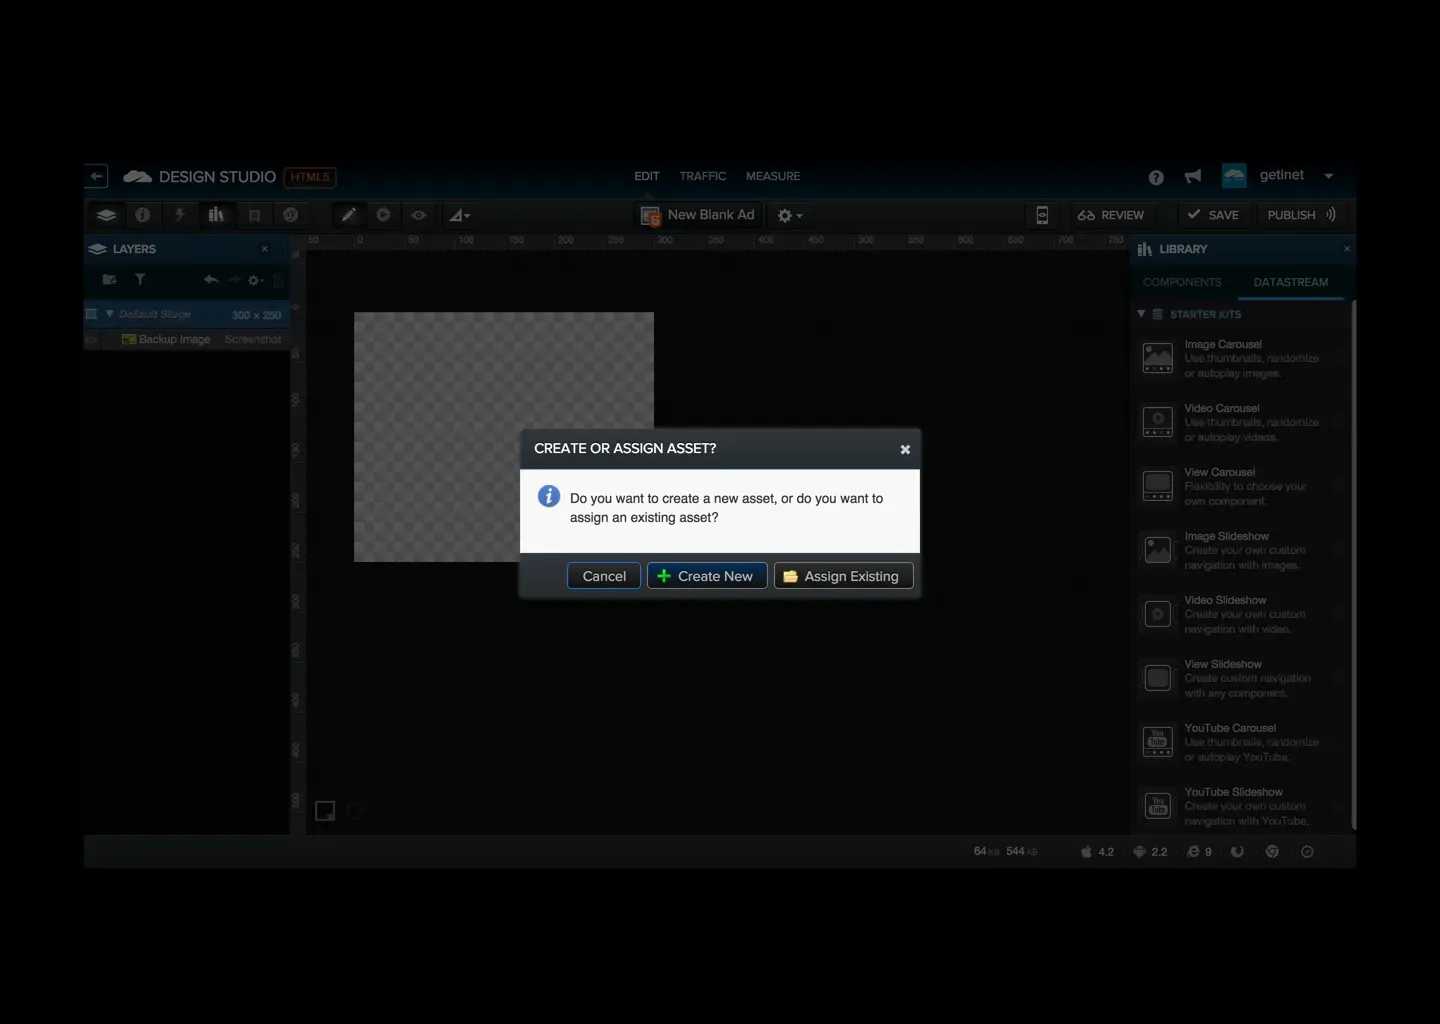Open the Library books icon in toolbar
This screenshot has height=1024, width=1440.
pos(216,215)
